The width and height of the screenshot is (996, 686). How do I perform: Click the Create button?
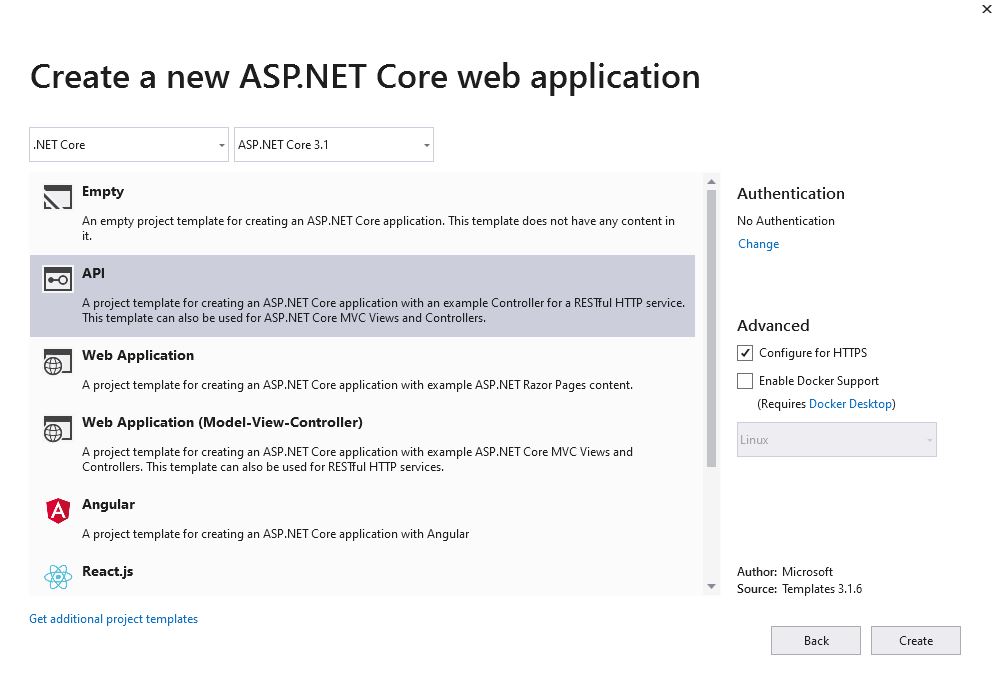[915, 640]
